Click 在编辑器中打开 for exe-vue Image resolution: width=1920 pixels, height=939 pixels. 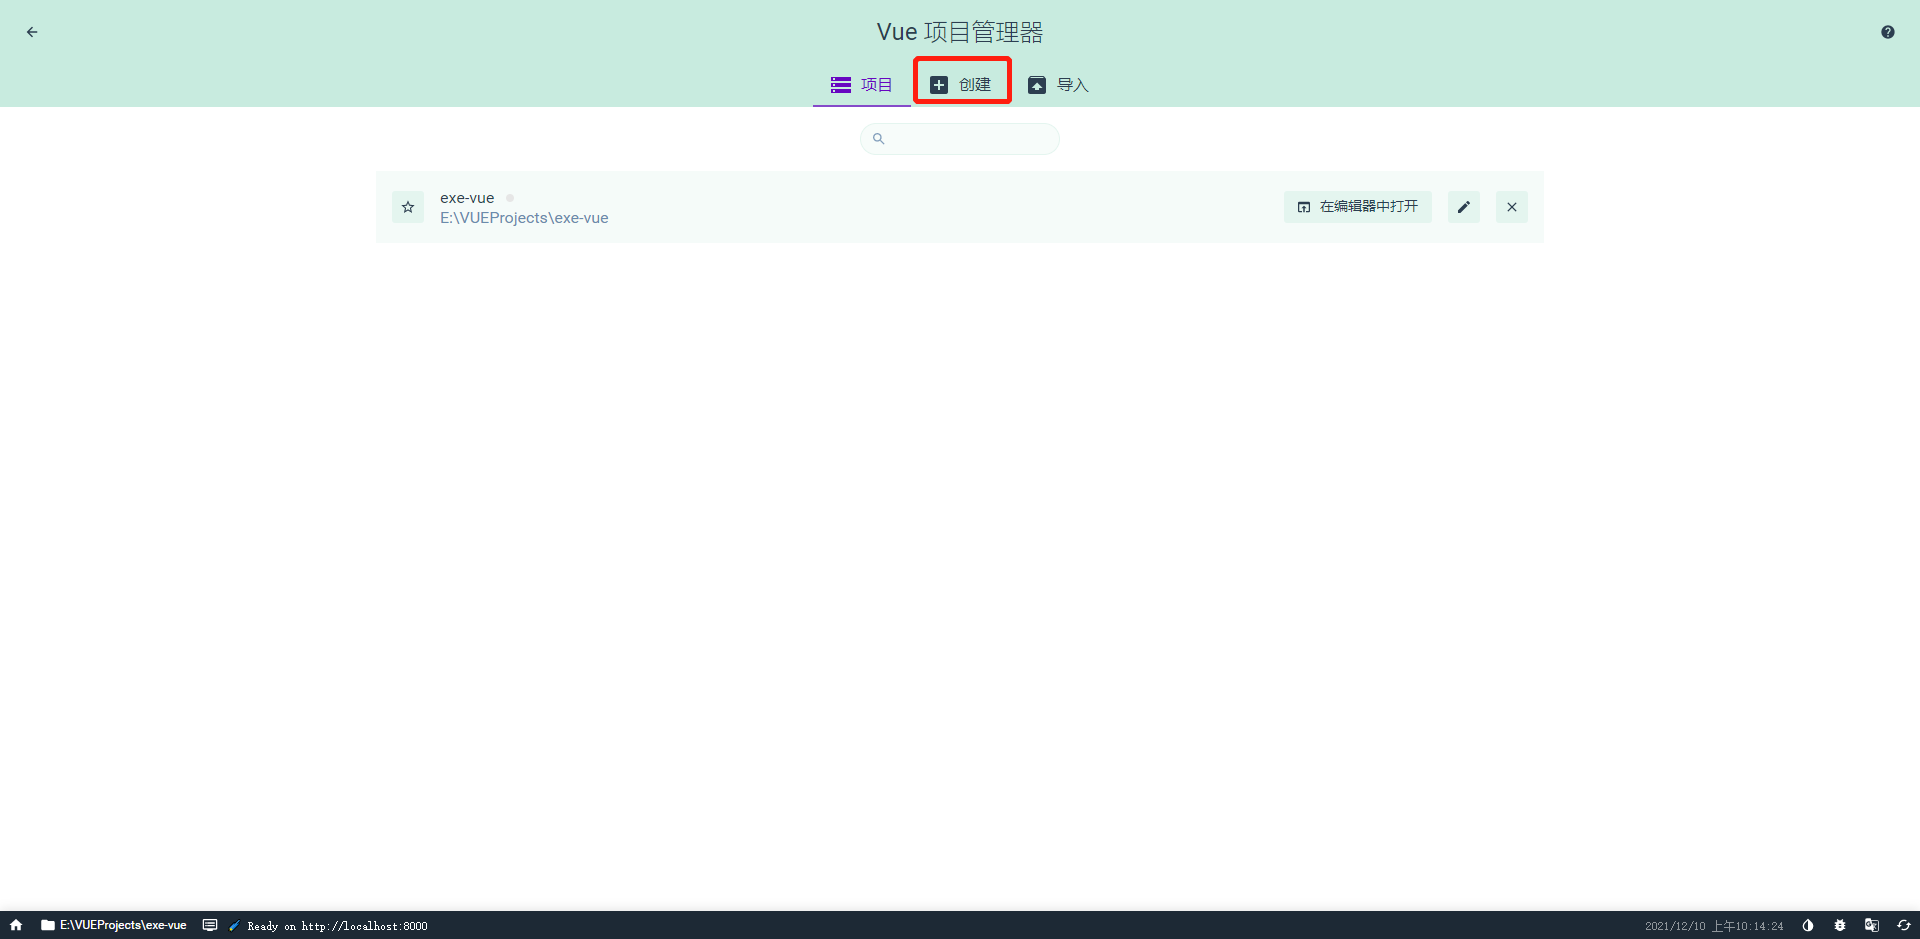pyautogui.click(x=1358, y=207)
